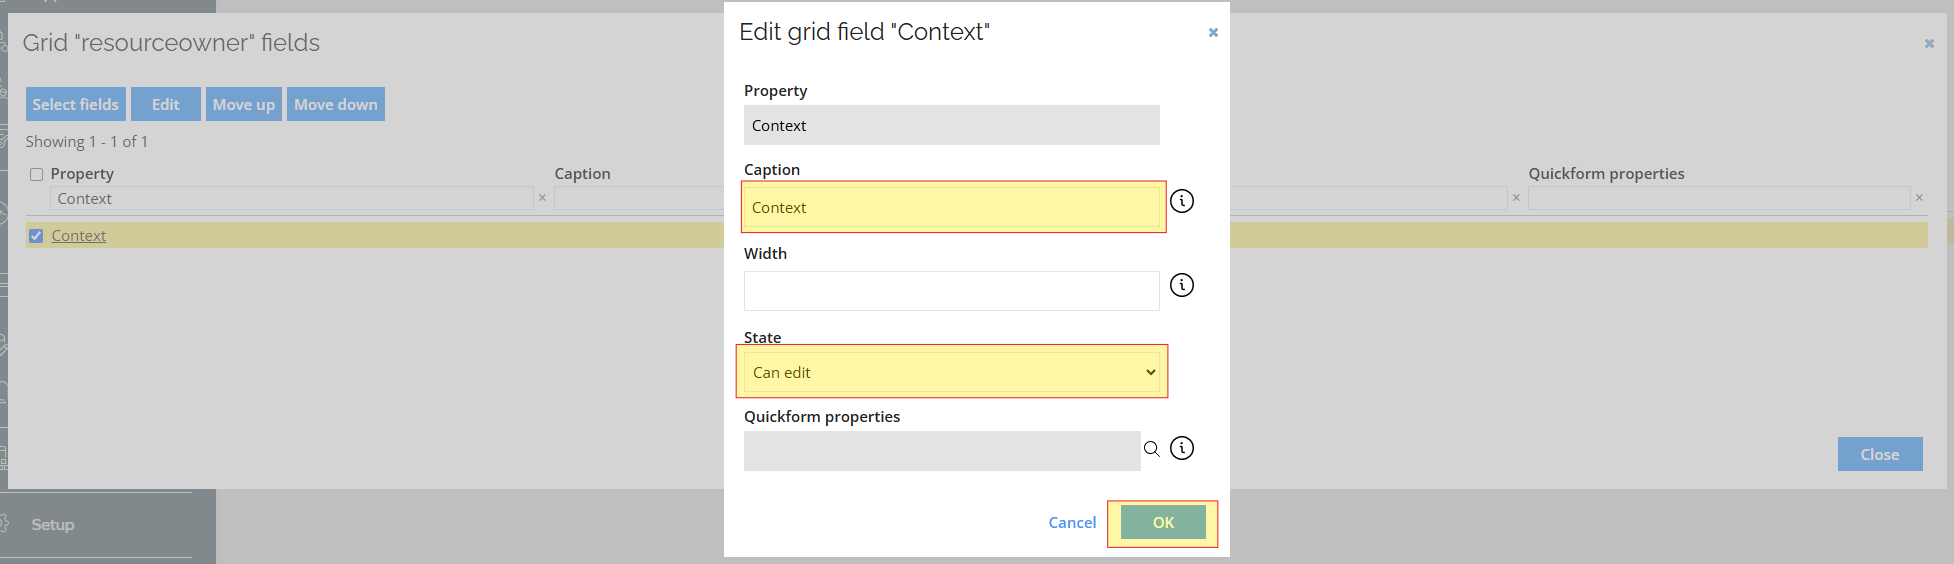Open the Caption field info icon
Viewport: 1954px width, 564px height.
point(1182,201)
